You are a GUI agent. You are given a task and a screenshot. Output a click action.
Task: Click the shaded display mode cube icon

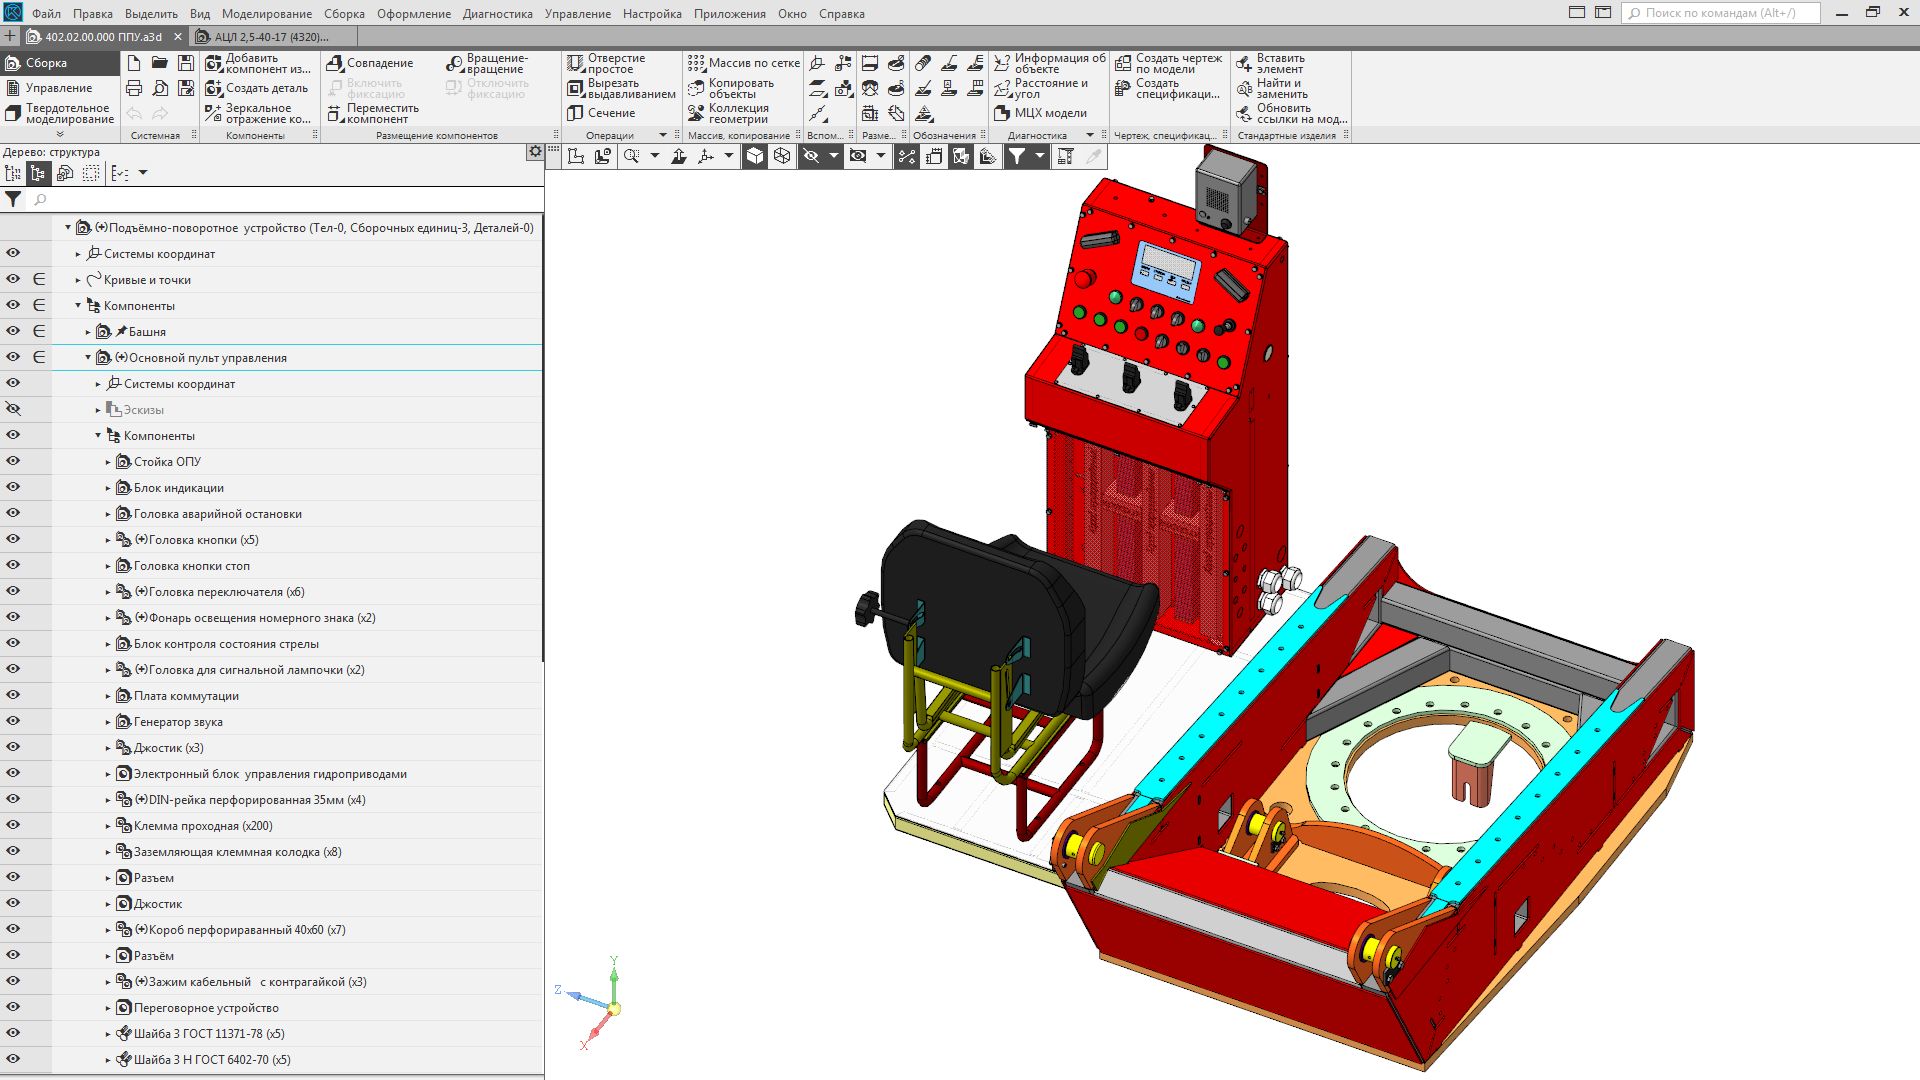tap(755, 156)
